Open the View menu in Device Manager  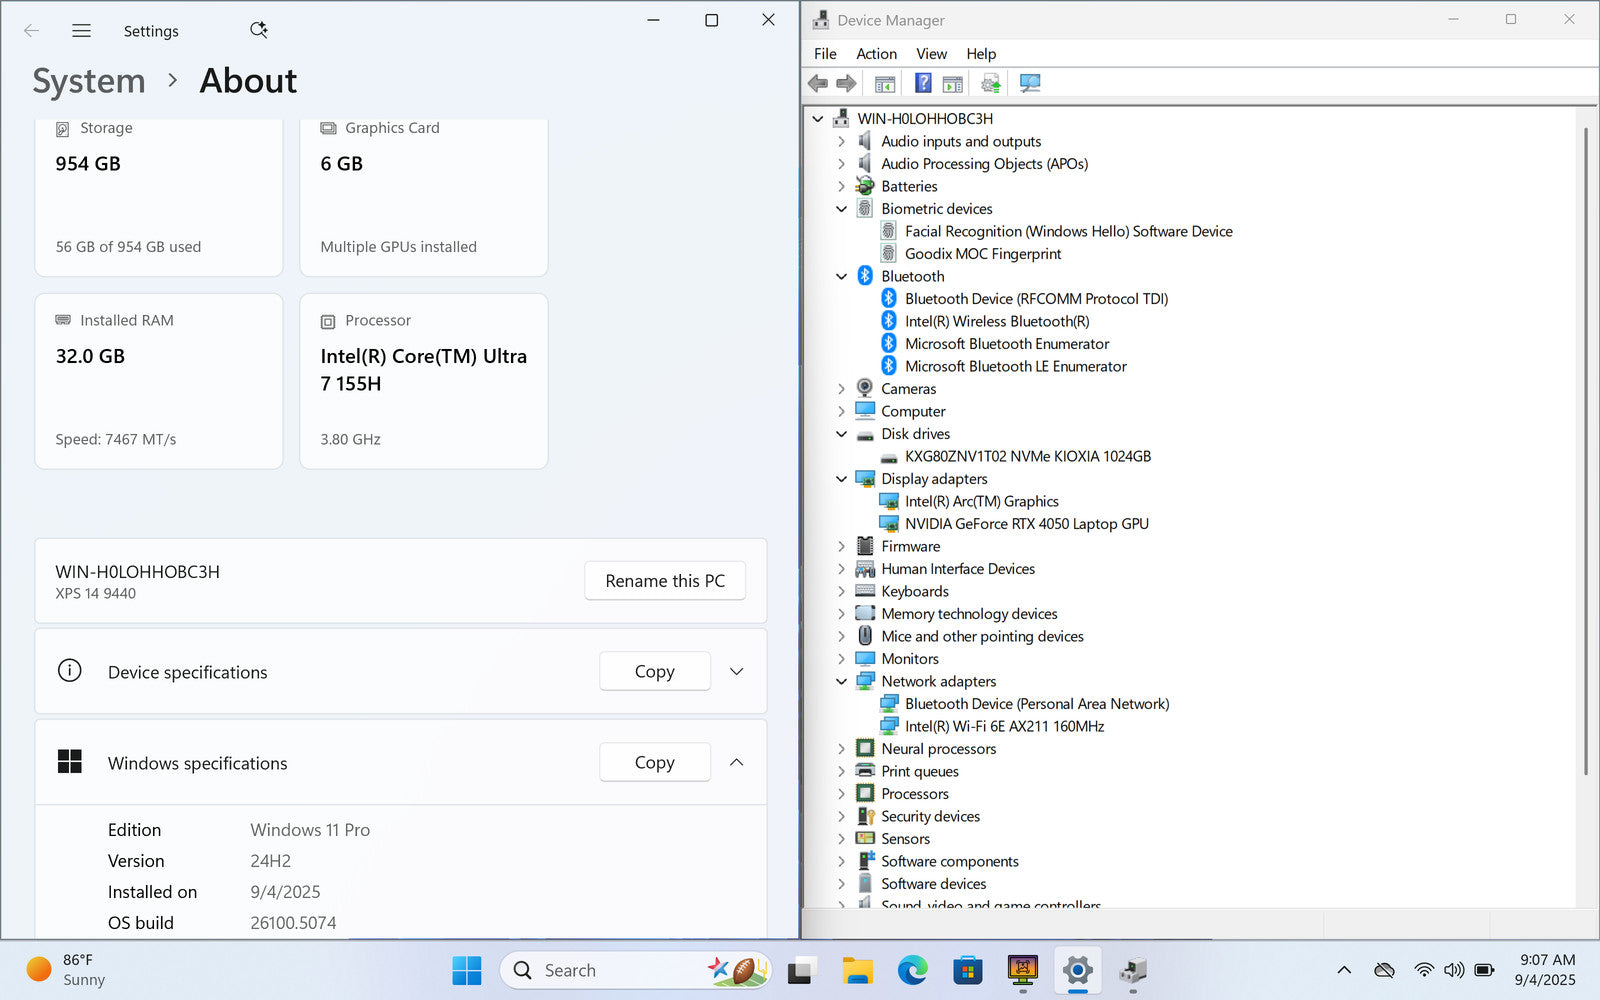point(931,54)
